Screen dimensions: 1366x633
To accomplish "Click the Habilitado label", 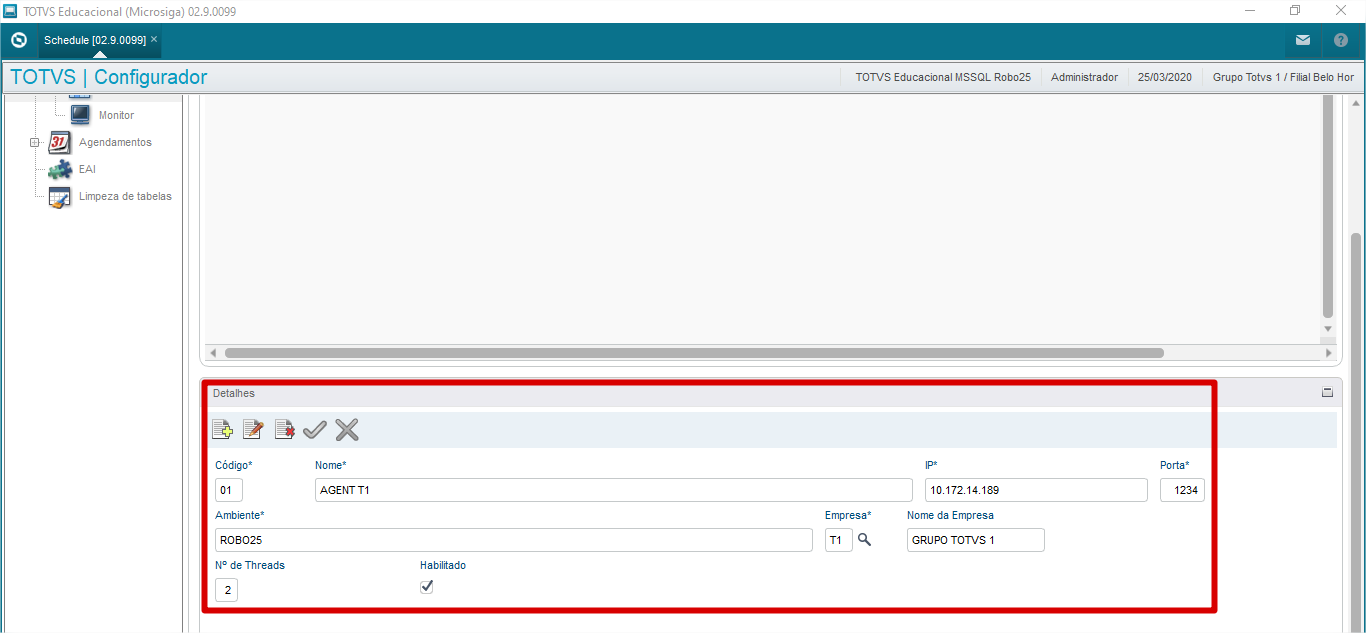I will pos(443,565).
